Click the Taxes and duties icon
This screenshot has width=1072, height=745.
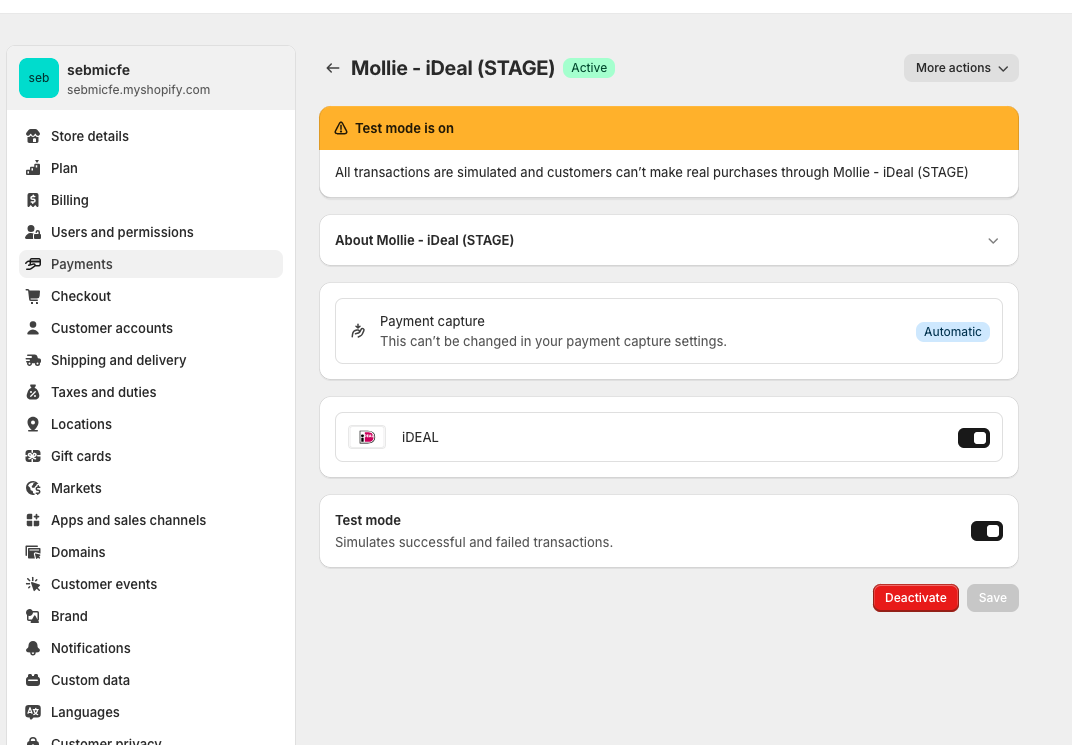pyautogui.click(x=33, y=392)
